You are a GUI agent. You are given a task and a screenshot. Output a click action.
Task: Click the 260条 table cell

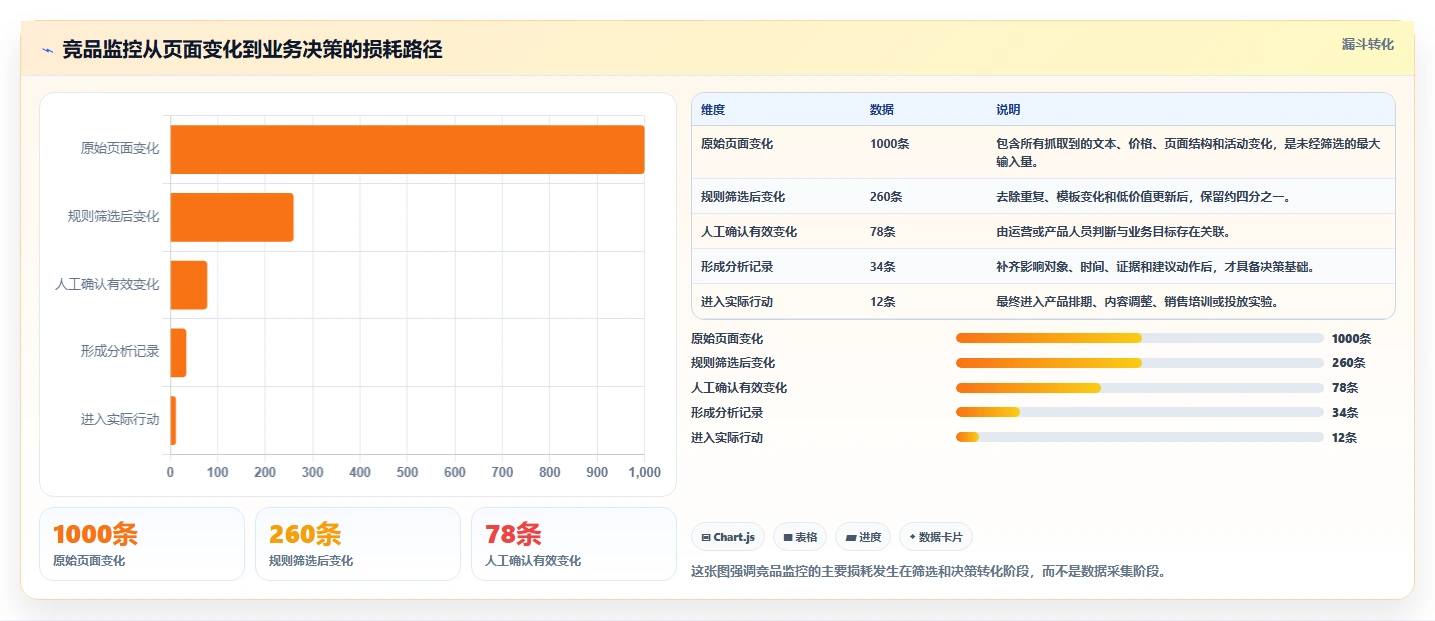886,197
